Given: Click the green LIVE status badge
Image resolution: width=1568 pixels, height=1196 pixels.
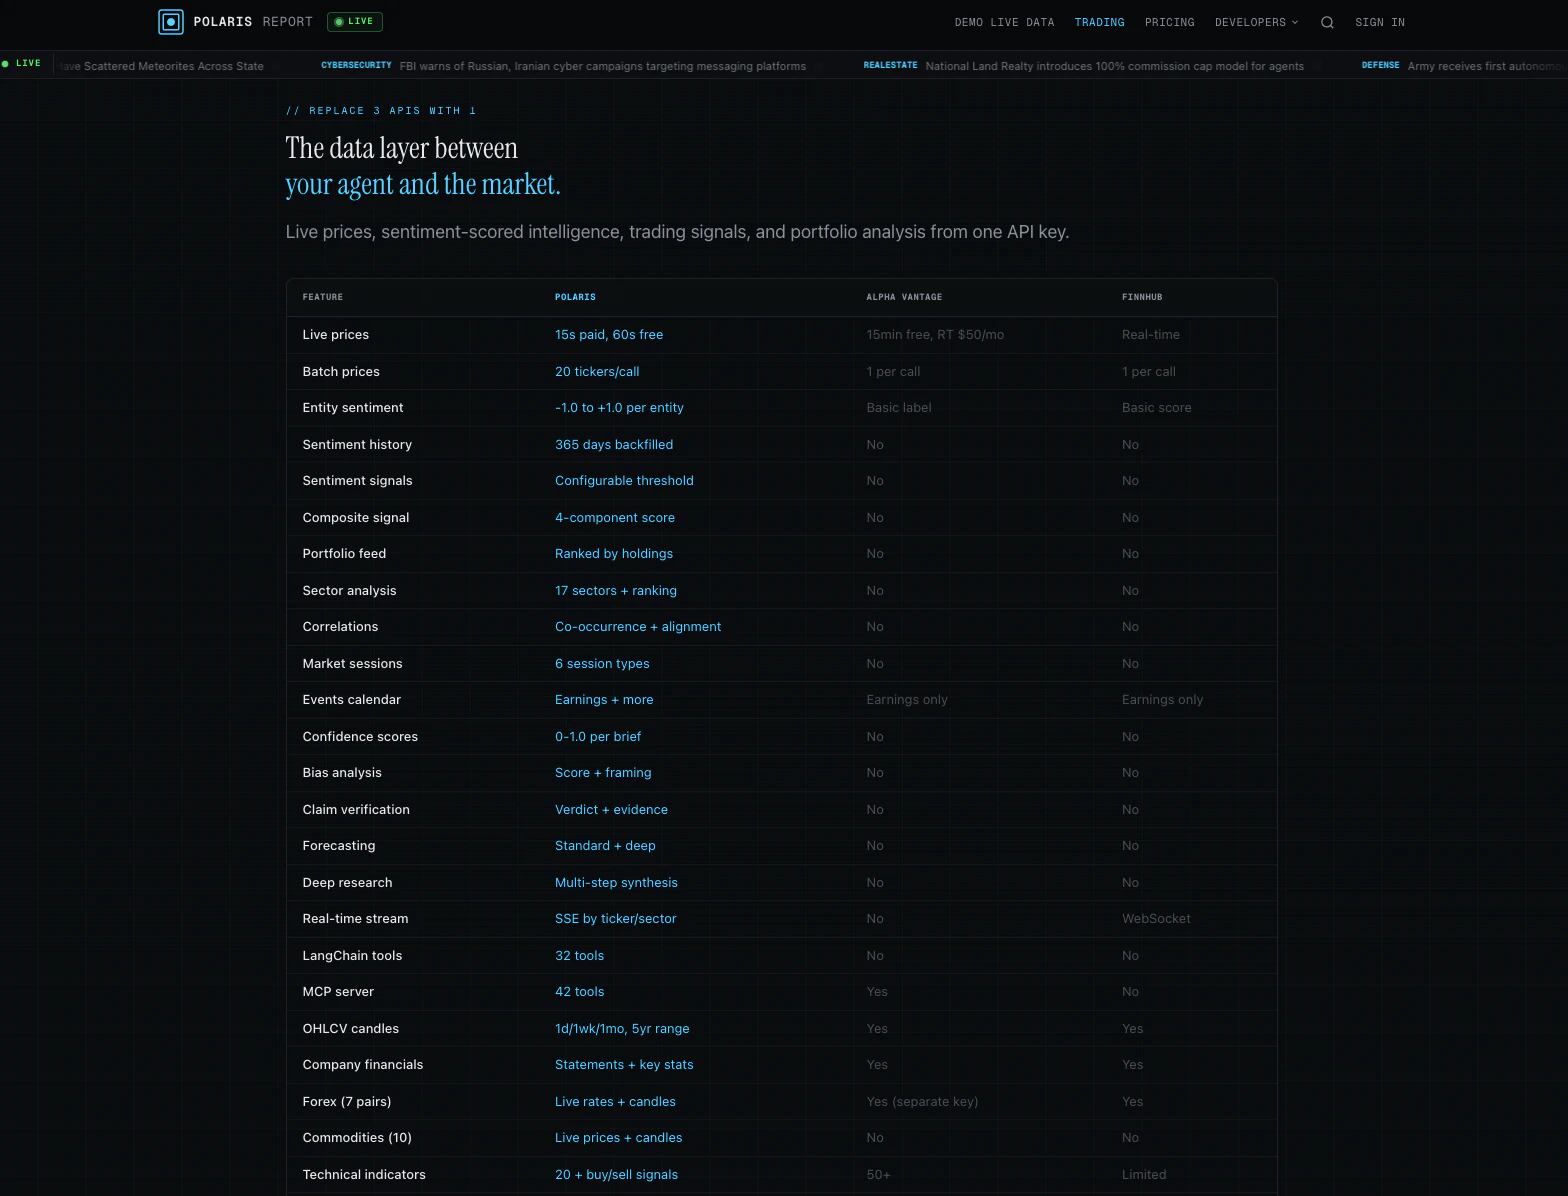Looking at the screenshot, I should pyautogui.click(x=355, y=21).
